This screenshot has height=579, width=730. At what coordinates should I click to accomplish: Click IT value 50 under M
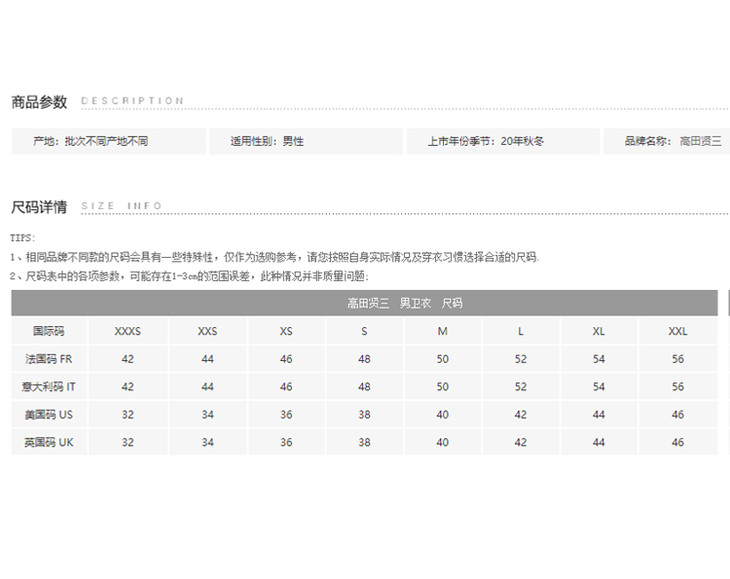(442, 386)
